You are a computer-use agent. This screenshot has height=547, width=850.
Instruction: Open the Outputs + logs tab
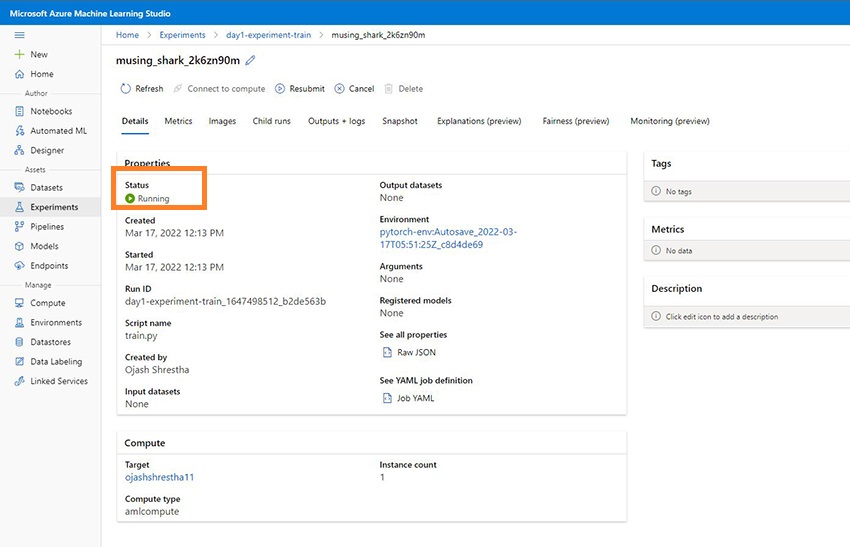[337, 121]
